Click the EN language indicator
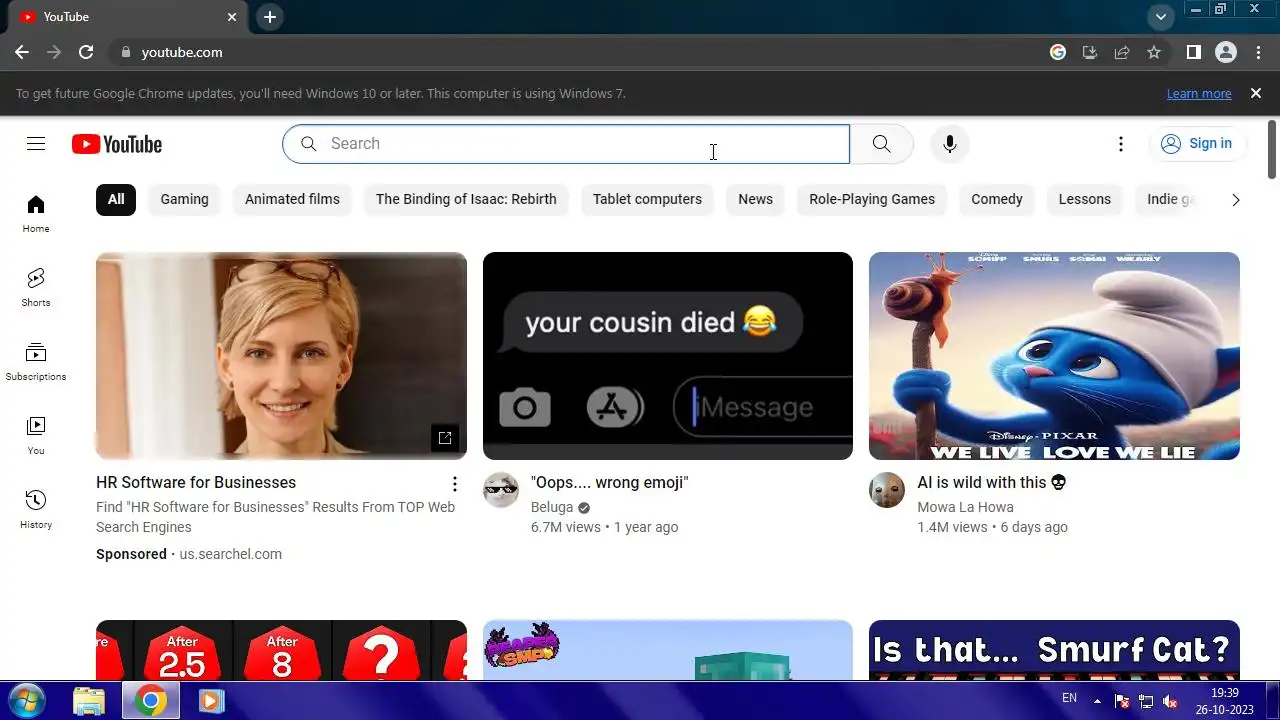Image resolution: width=1280 pixels, height=720 pixels. [1069, 699]
